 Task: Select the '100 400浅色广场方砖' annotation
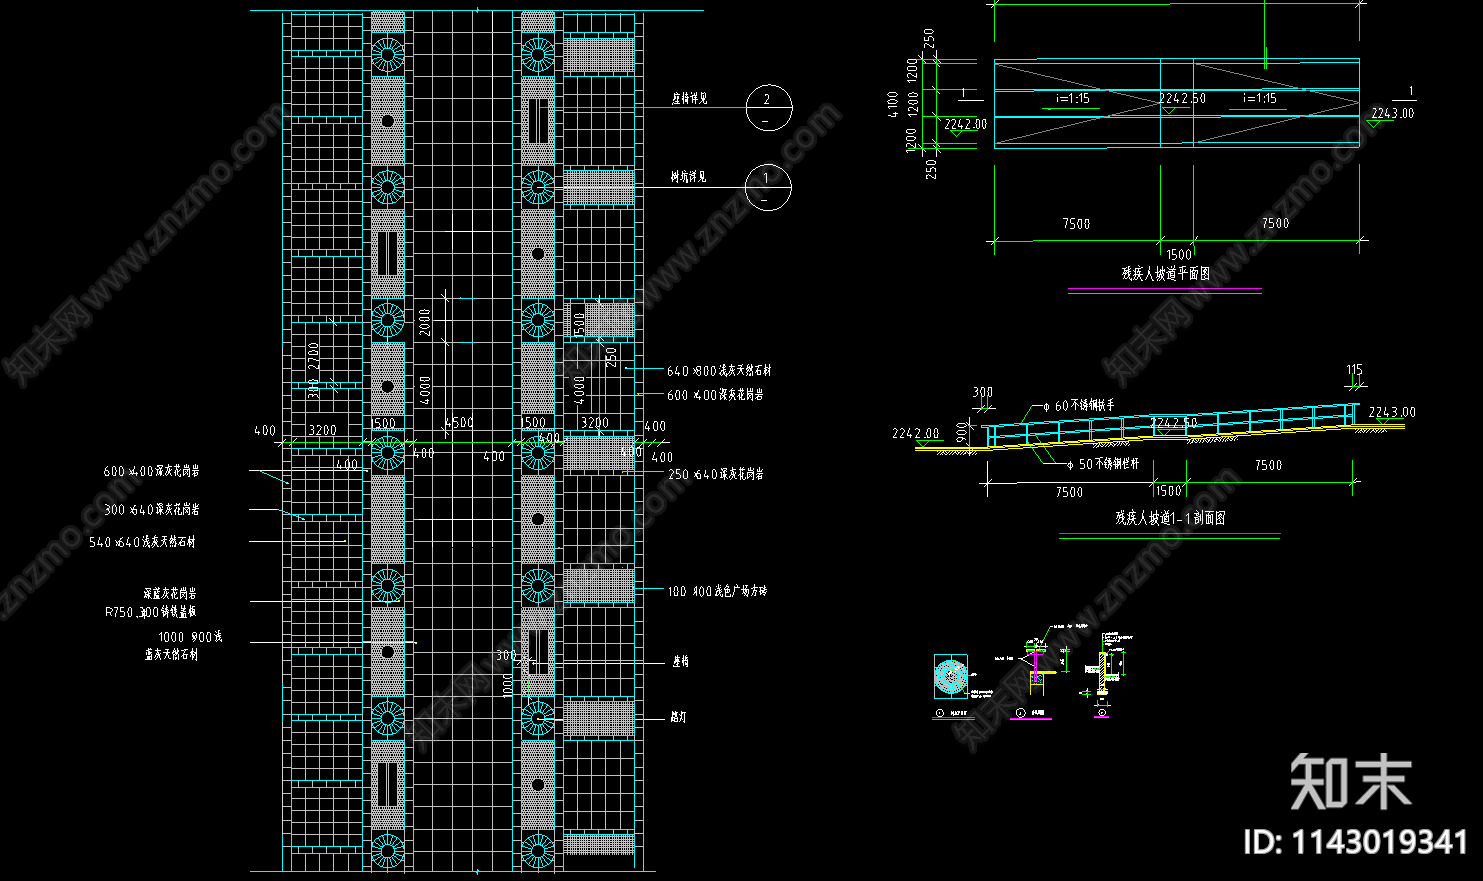(x=717, y=592)
